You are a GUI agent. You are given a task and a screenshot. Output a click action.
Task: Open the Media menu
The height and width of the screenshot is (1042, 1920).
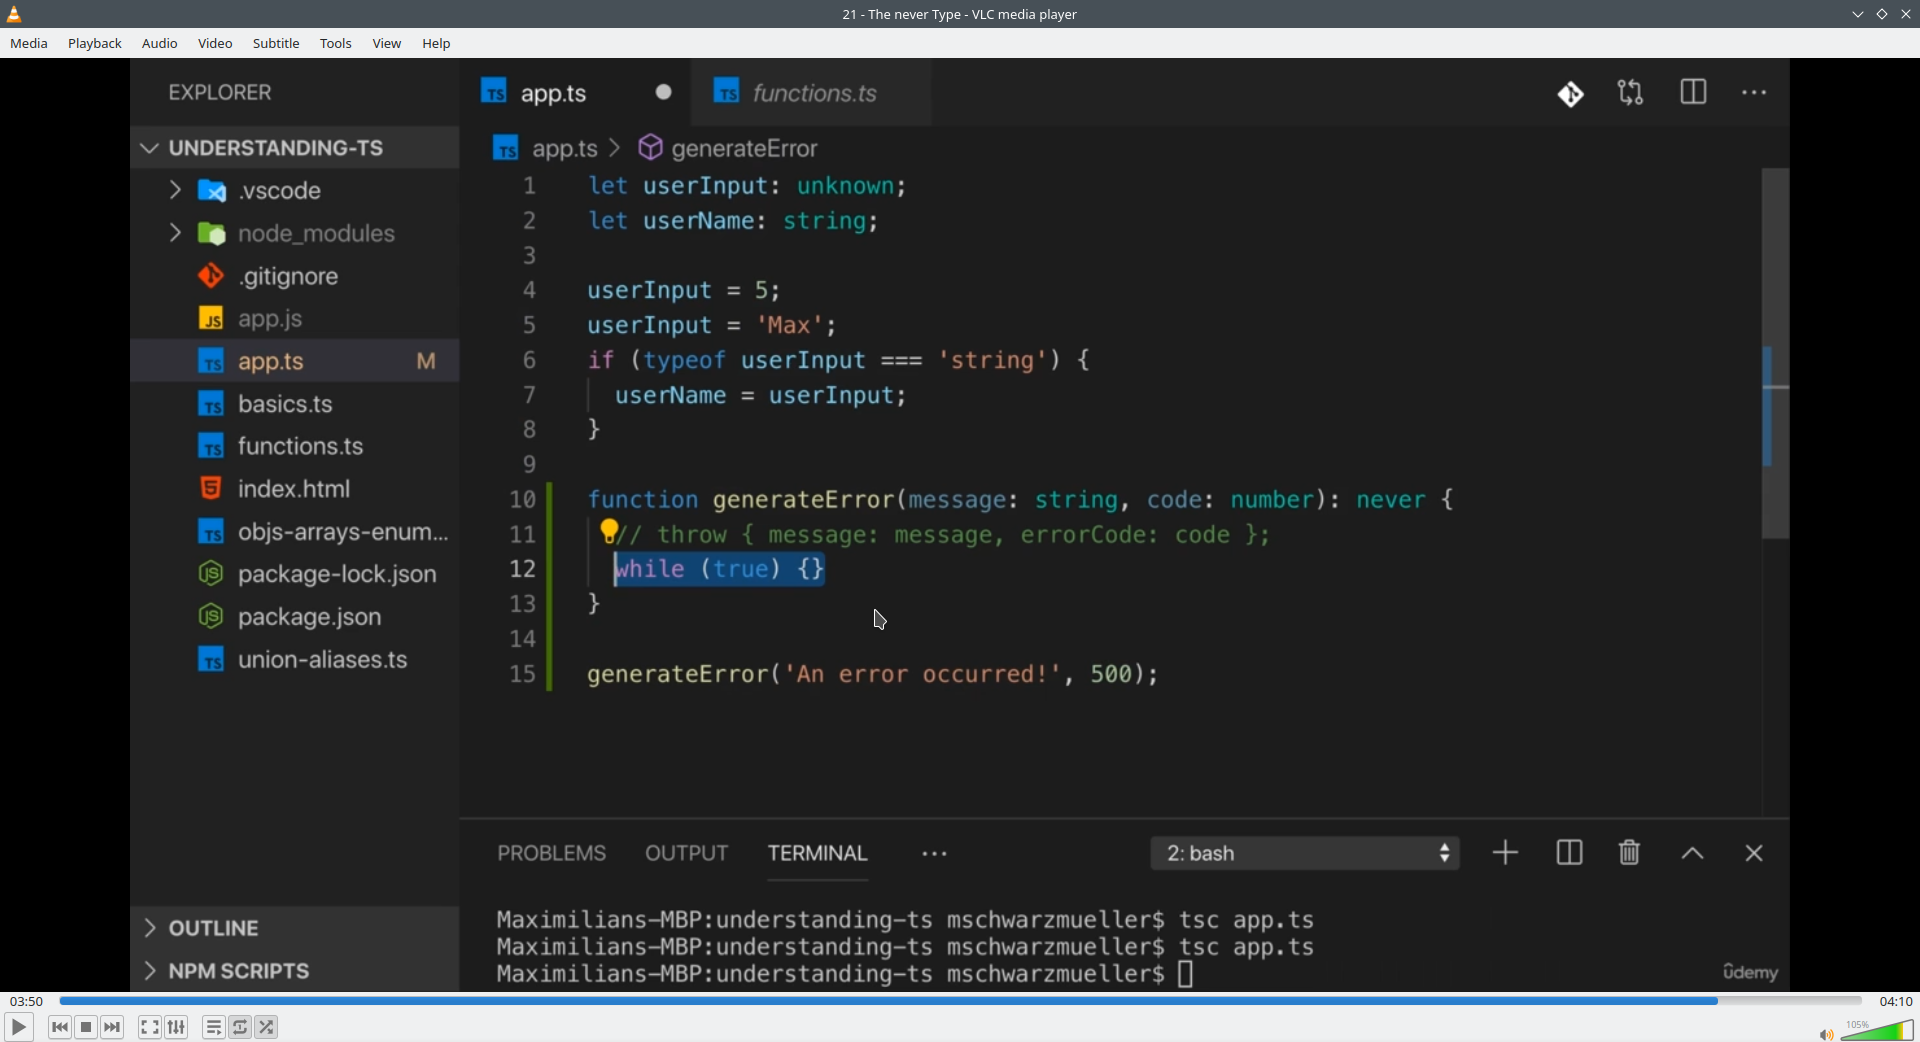coord(29,44)
